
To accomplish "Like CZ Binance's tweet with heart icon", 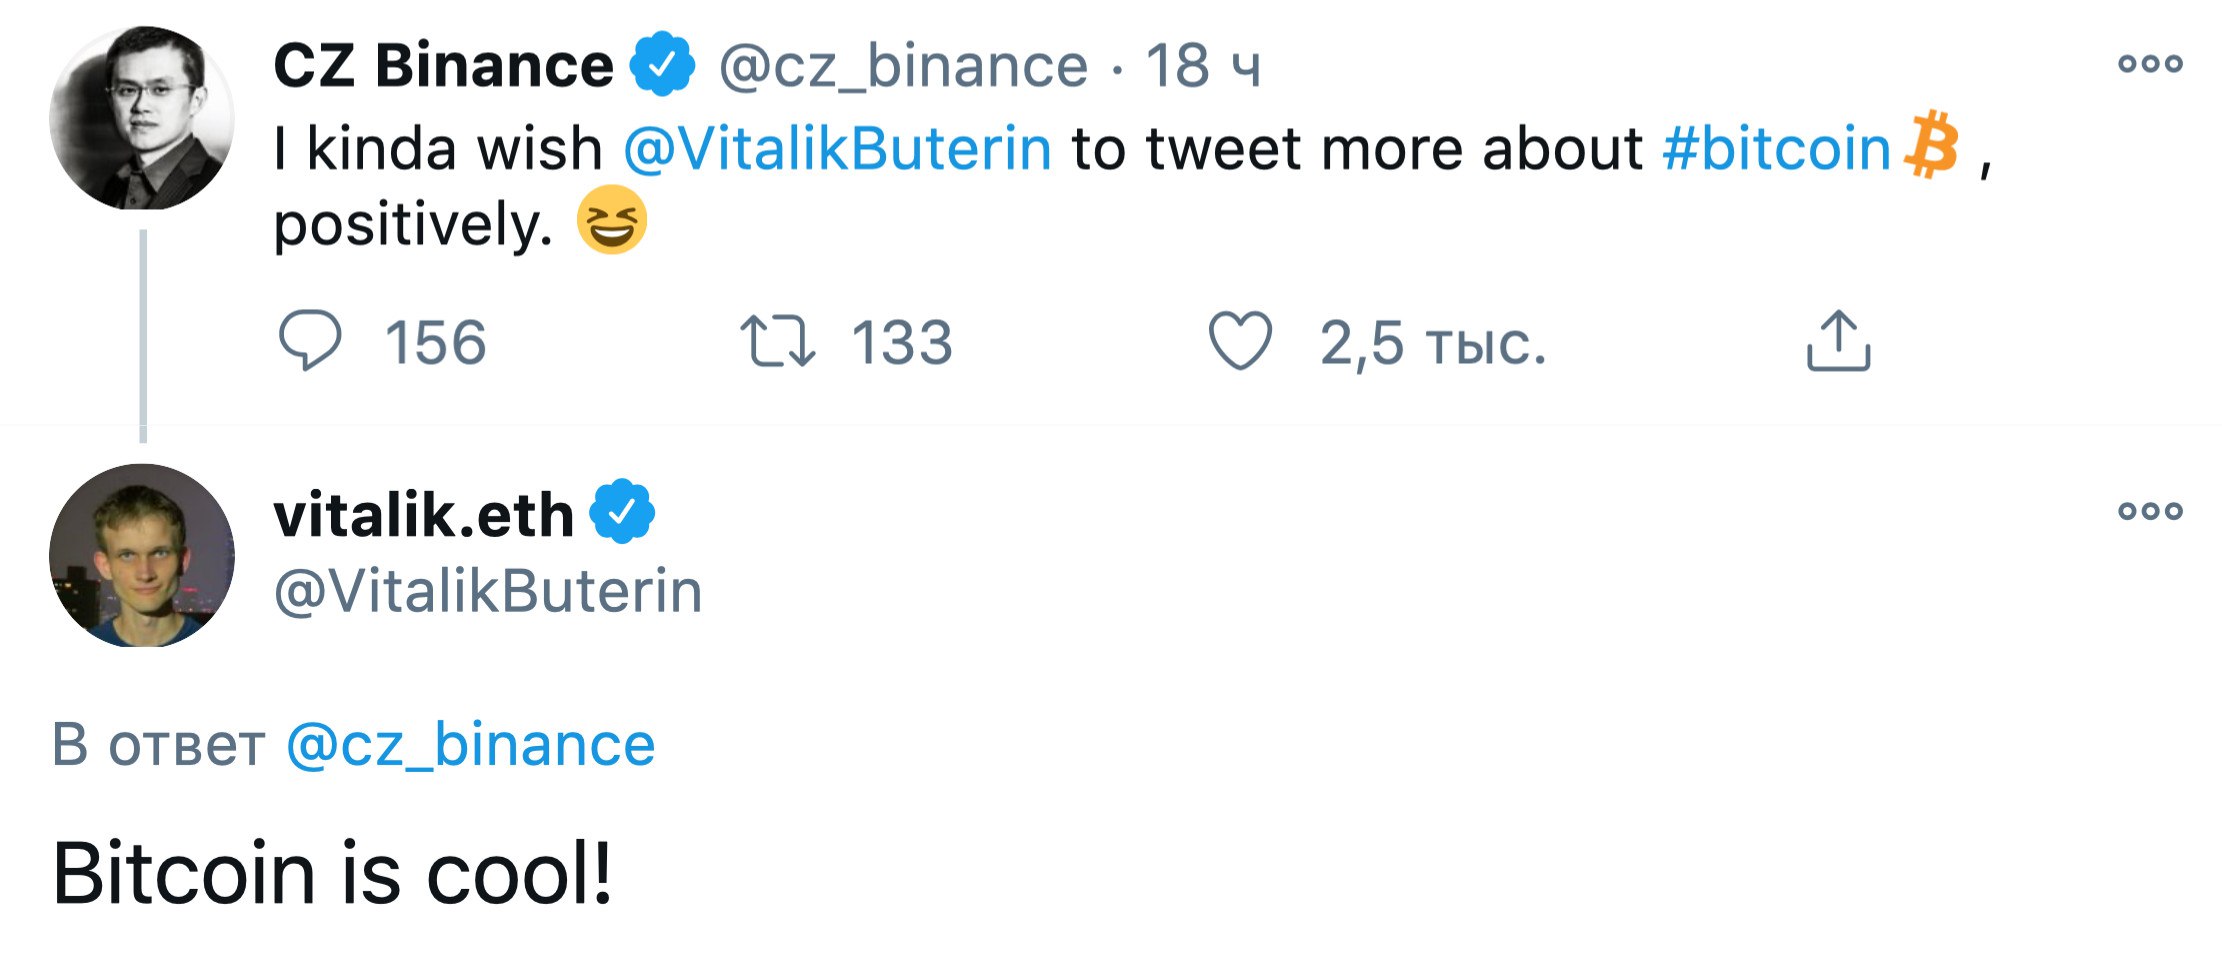I will (x=1240, y=341).
